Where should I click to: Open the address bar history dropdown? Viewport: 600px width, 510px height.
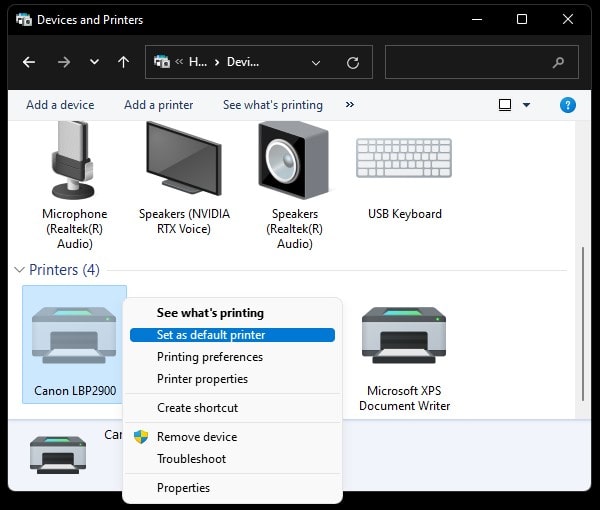316,63
